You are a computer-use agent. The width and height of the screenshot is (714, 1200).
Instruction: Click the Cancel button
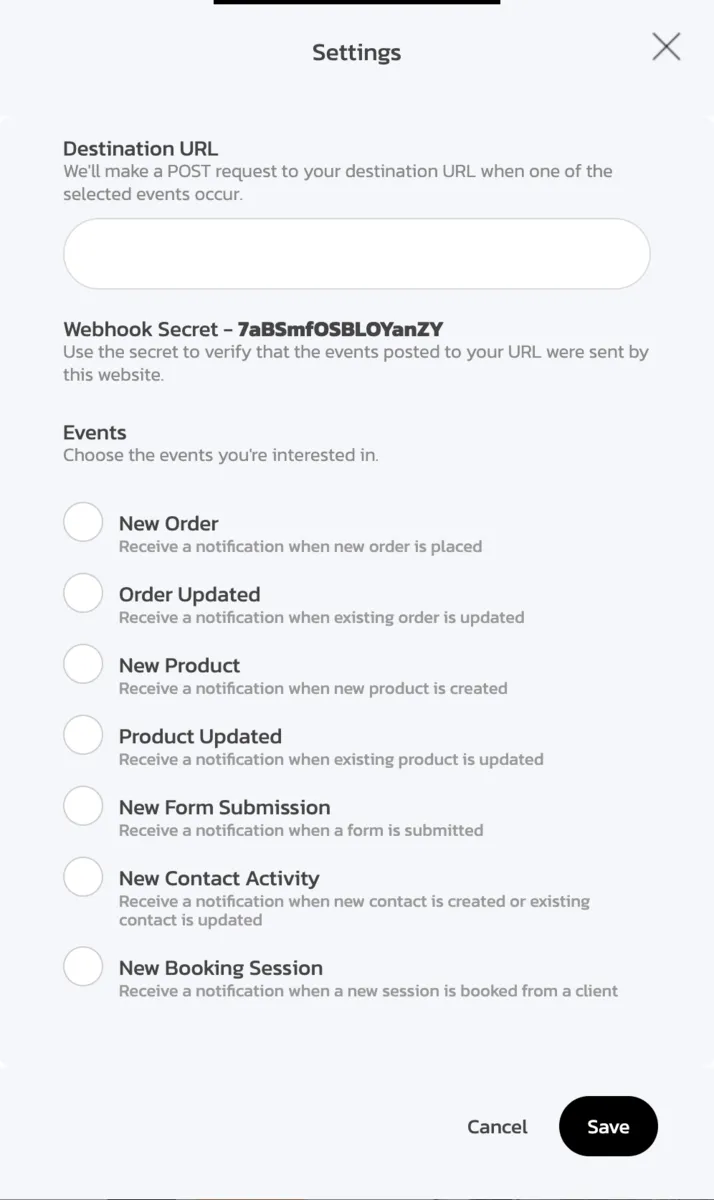click(x=497, y=1126)
